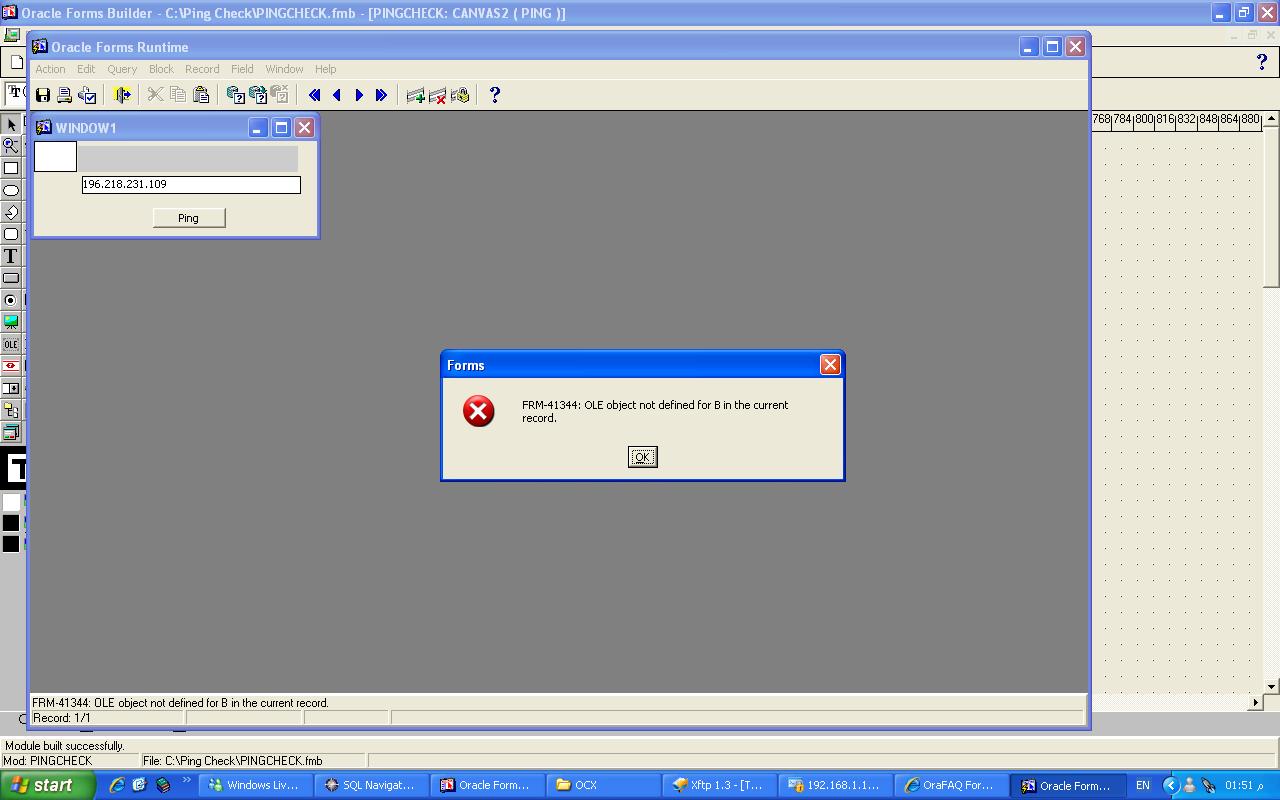Open the Query menu
Image resolution: width=1280 pixels, height=800 pixels.
(122, 69)
